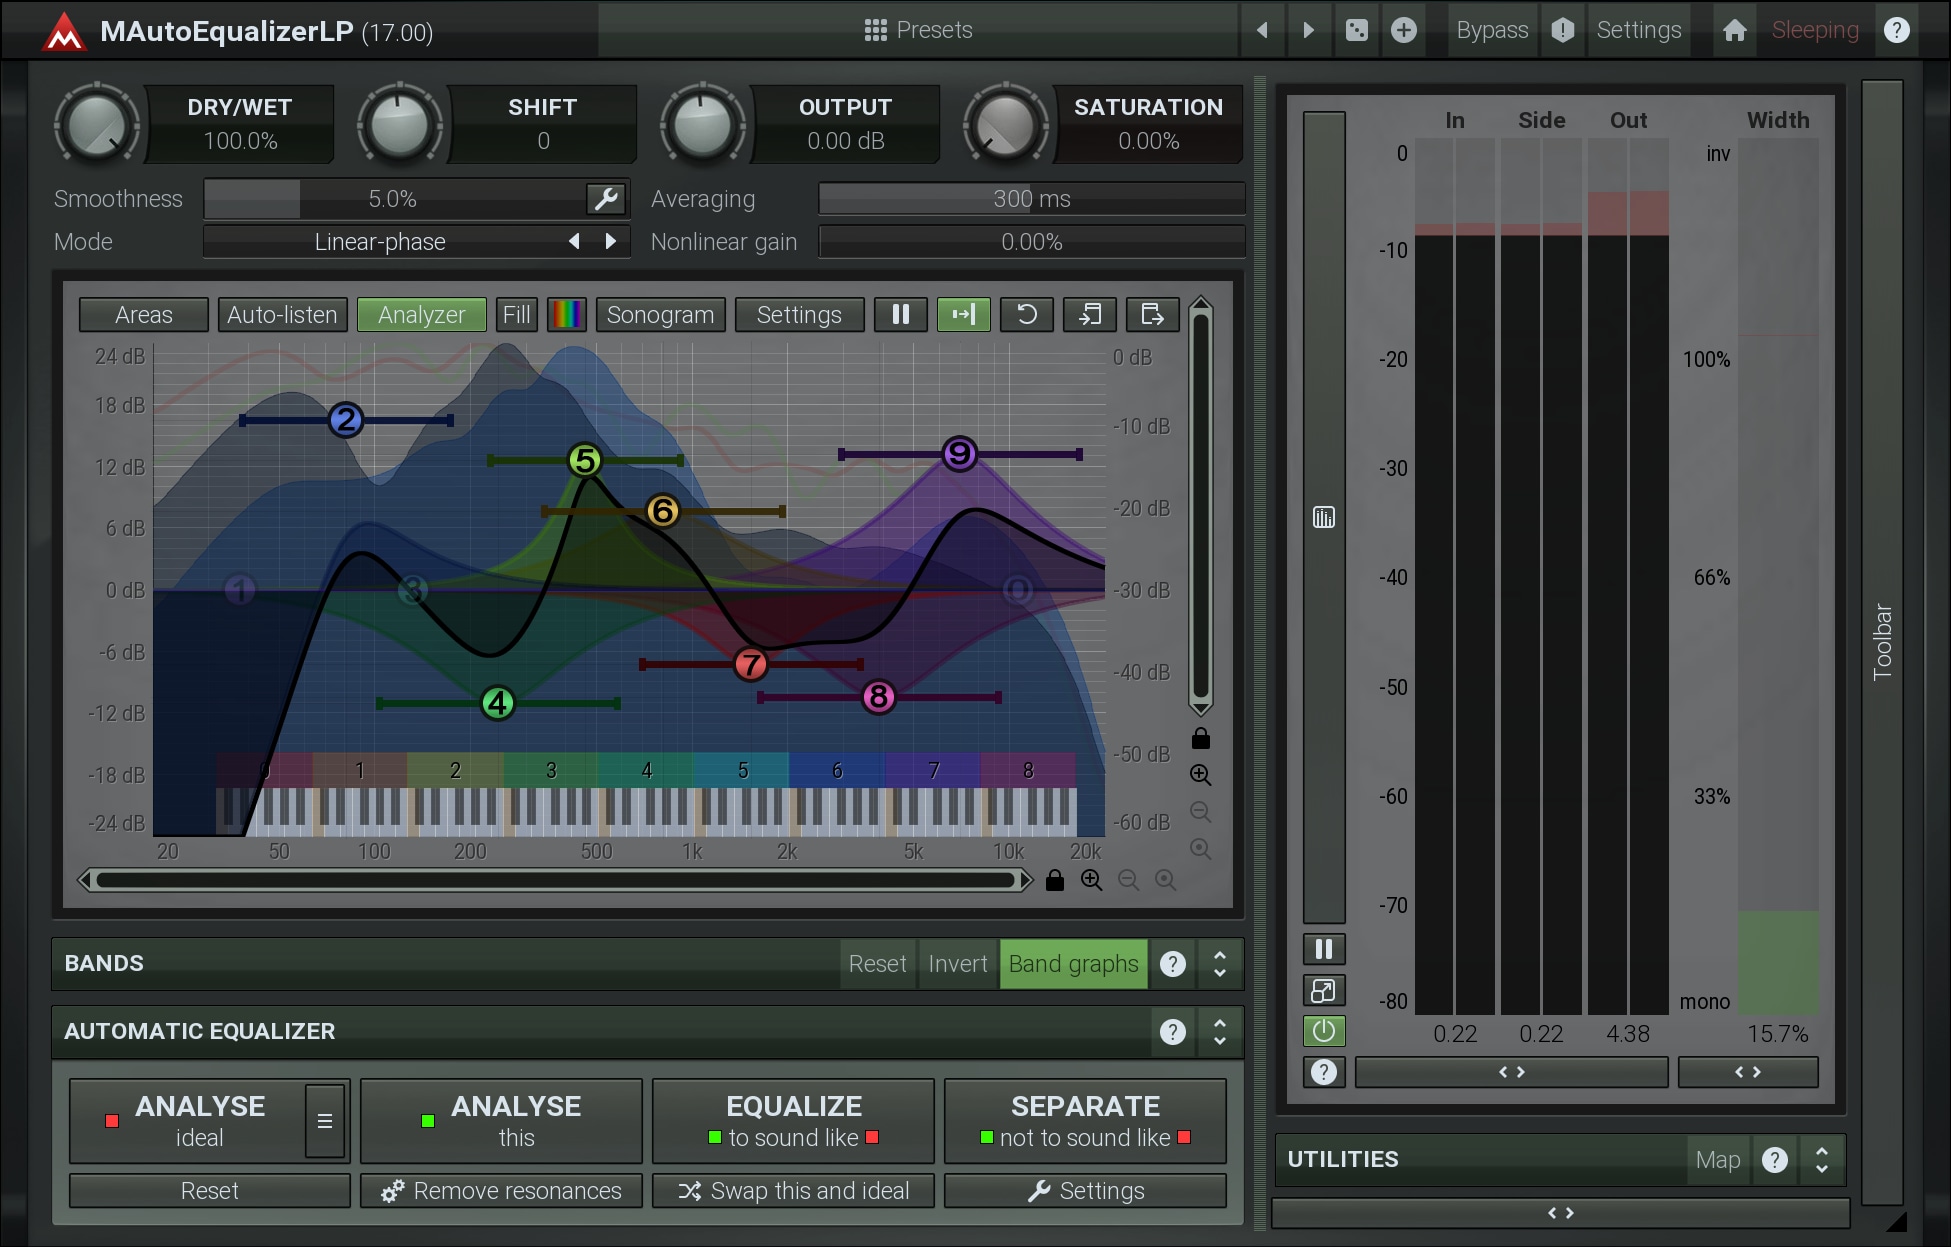1951x1247 pixels.
Task: Open the Settings menu in title bar
Action: tap(1638, 30)
